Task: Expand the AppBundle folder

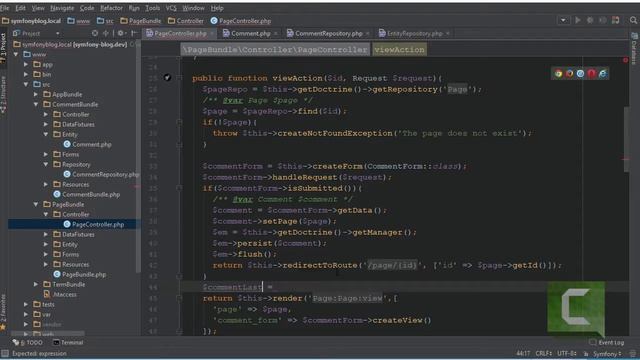Action: (x=36, y=94)
